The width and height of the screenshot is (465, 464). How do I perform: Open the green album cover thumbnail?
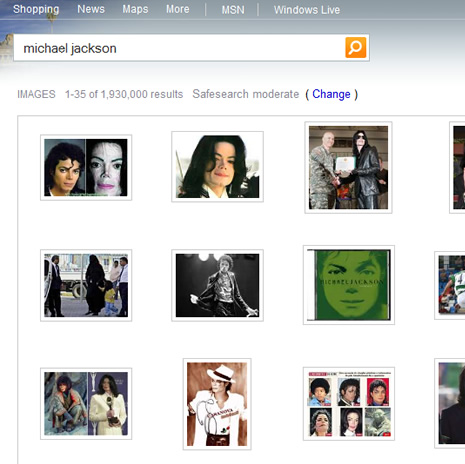pos(349,285)
